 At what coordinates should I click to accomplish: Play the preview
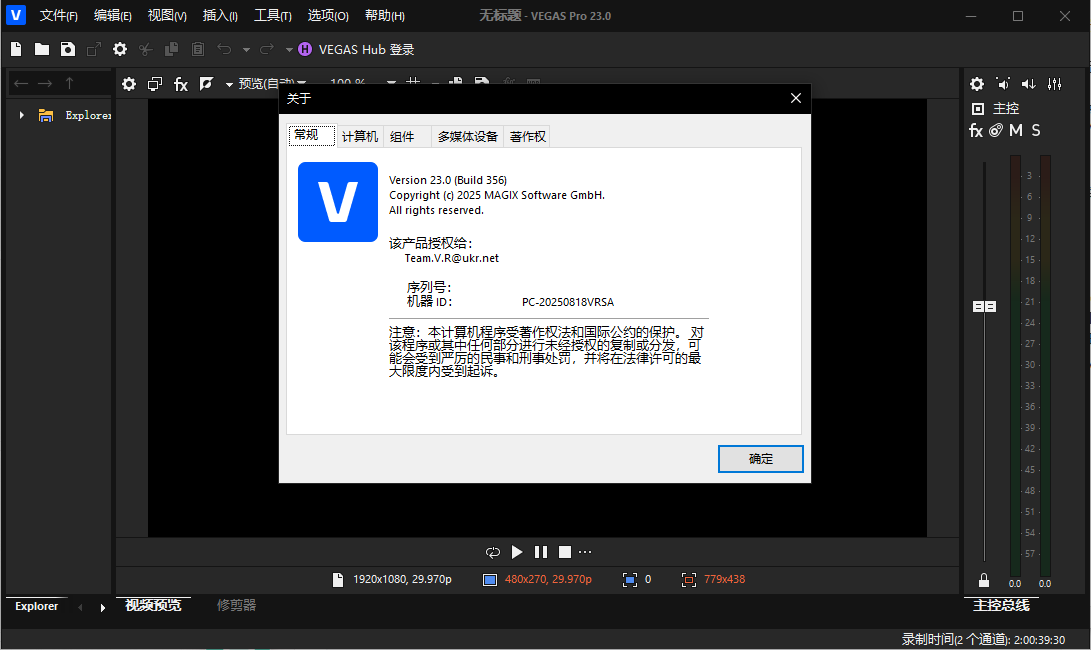point(517,552)
